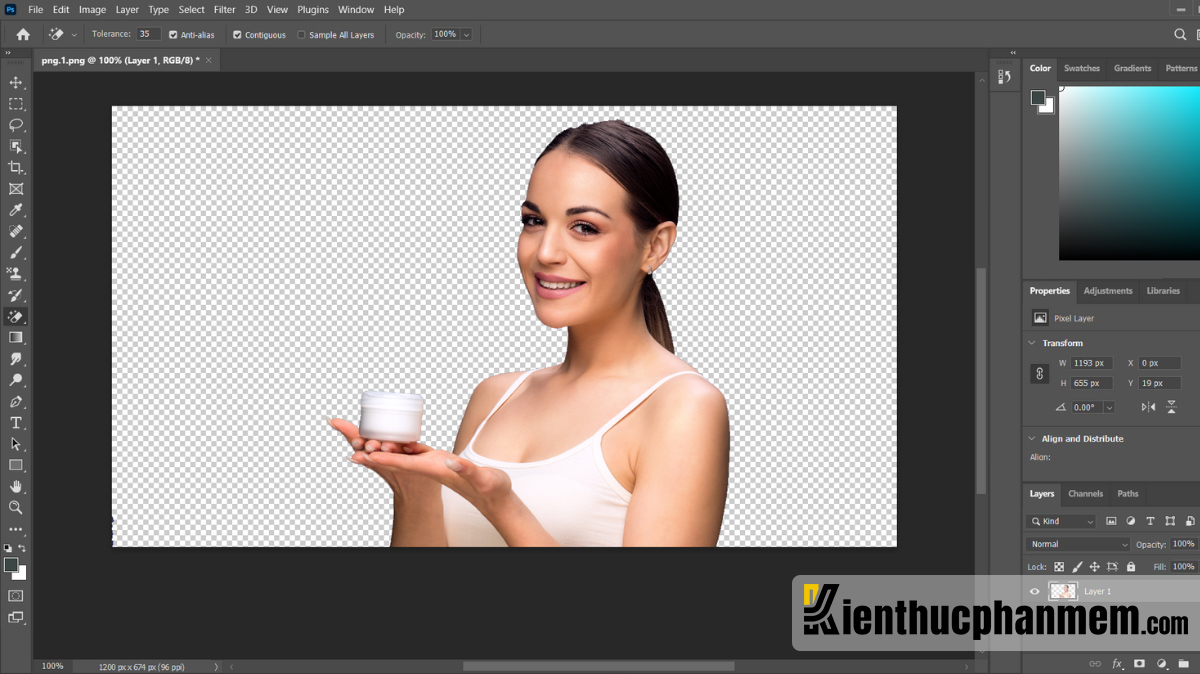Select the Hand tool

16,486
